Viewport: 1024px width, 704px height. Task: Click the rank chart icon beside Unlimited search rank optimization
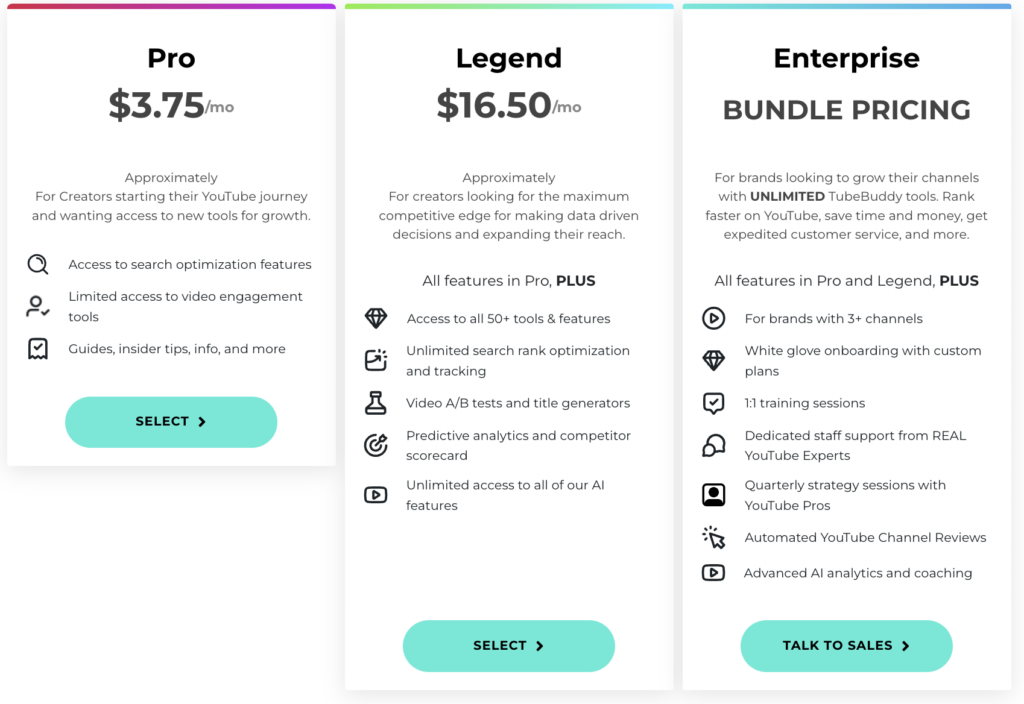click(376, 360)
